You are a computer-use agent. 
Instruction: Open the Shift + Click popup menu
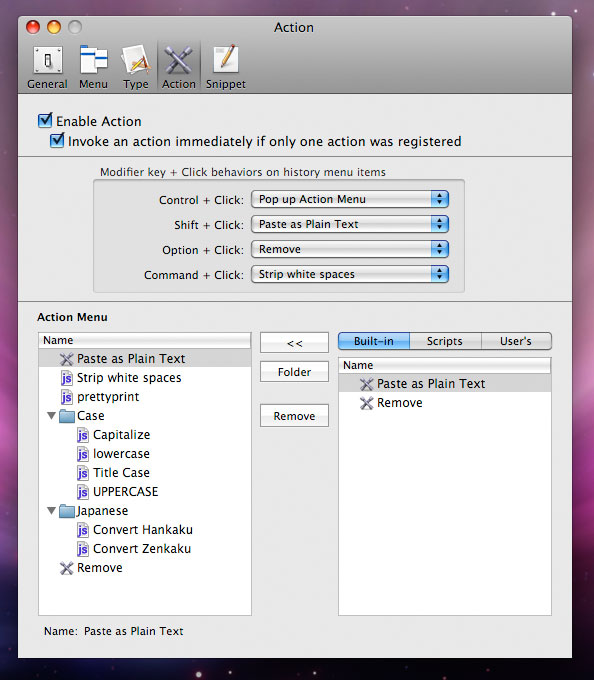click(350, 224)
